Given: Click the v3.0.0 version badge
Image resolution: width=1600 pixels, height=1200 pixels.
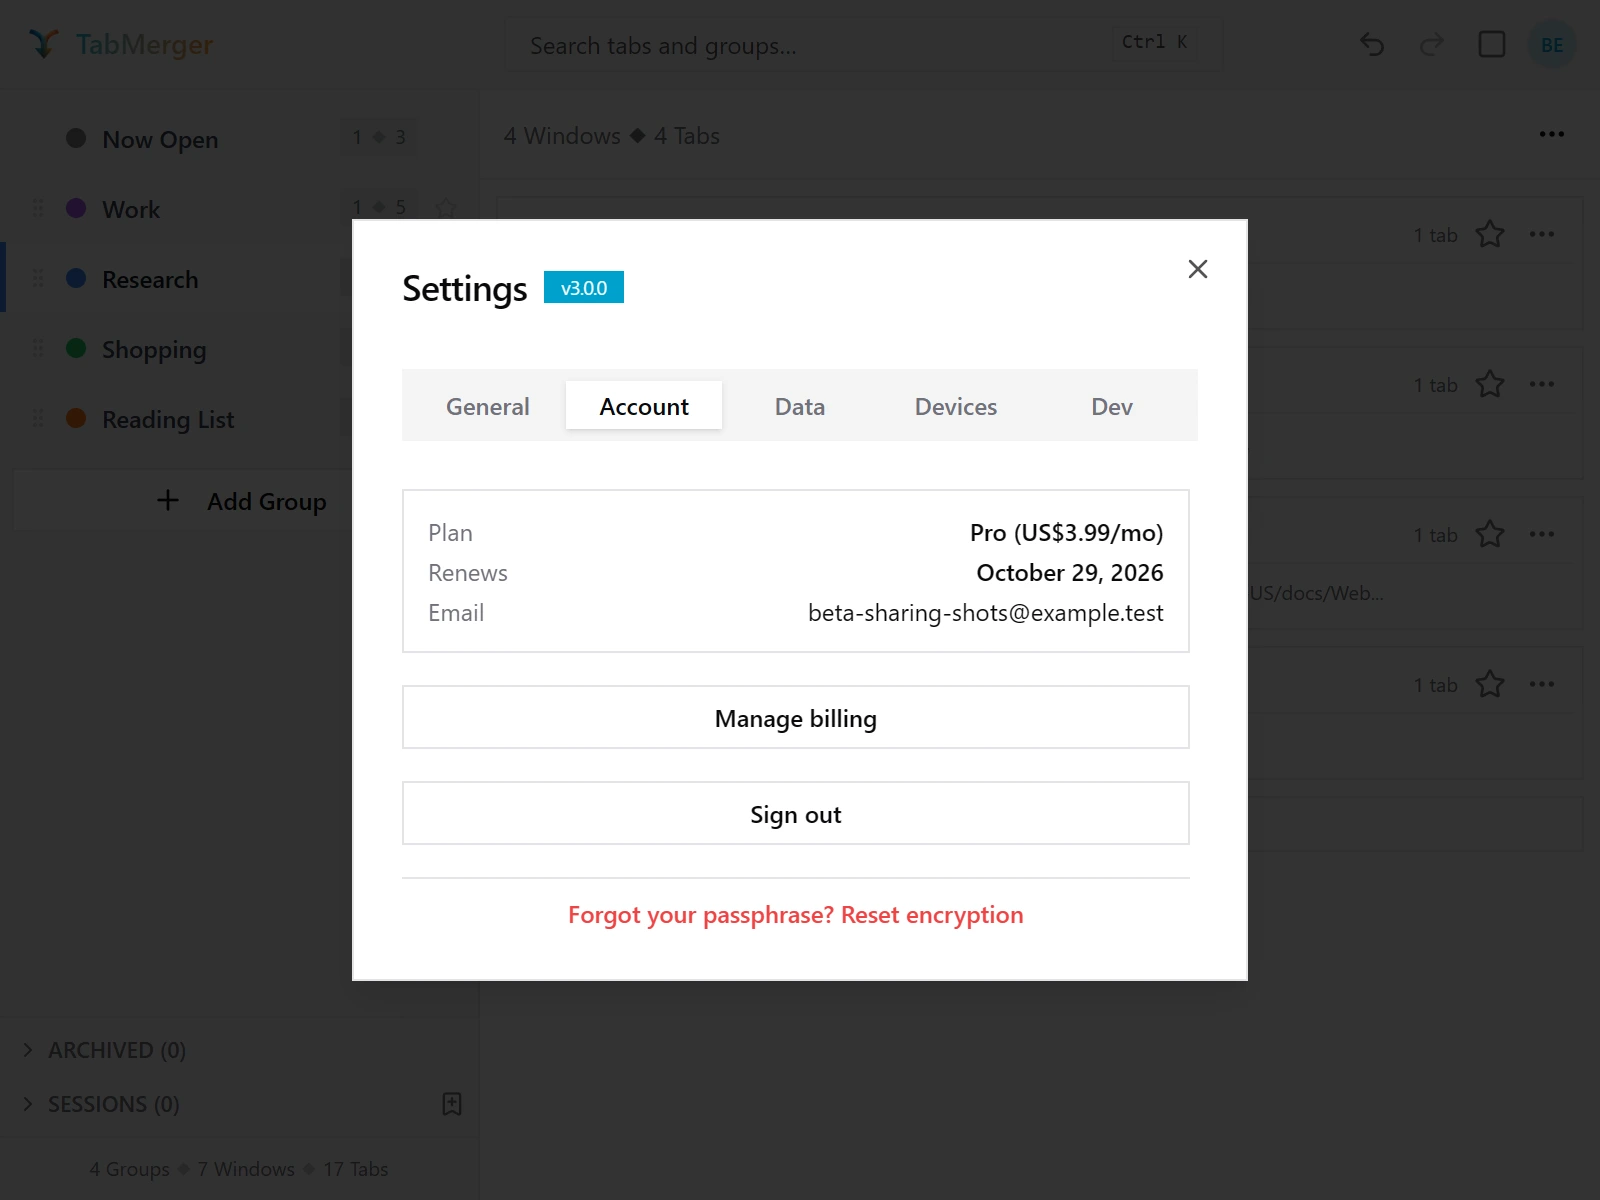Looking at the screenshot, I should tap(584, 287).
